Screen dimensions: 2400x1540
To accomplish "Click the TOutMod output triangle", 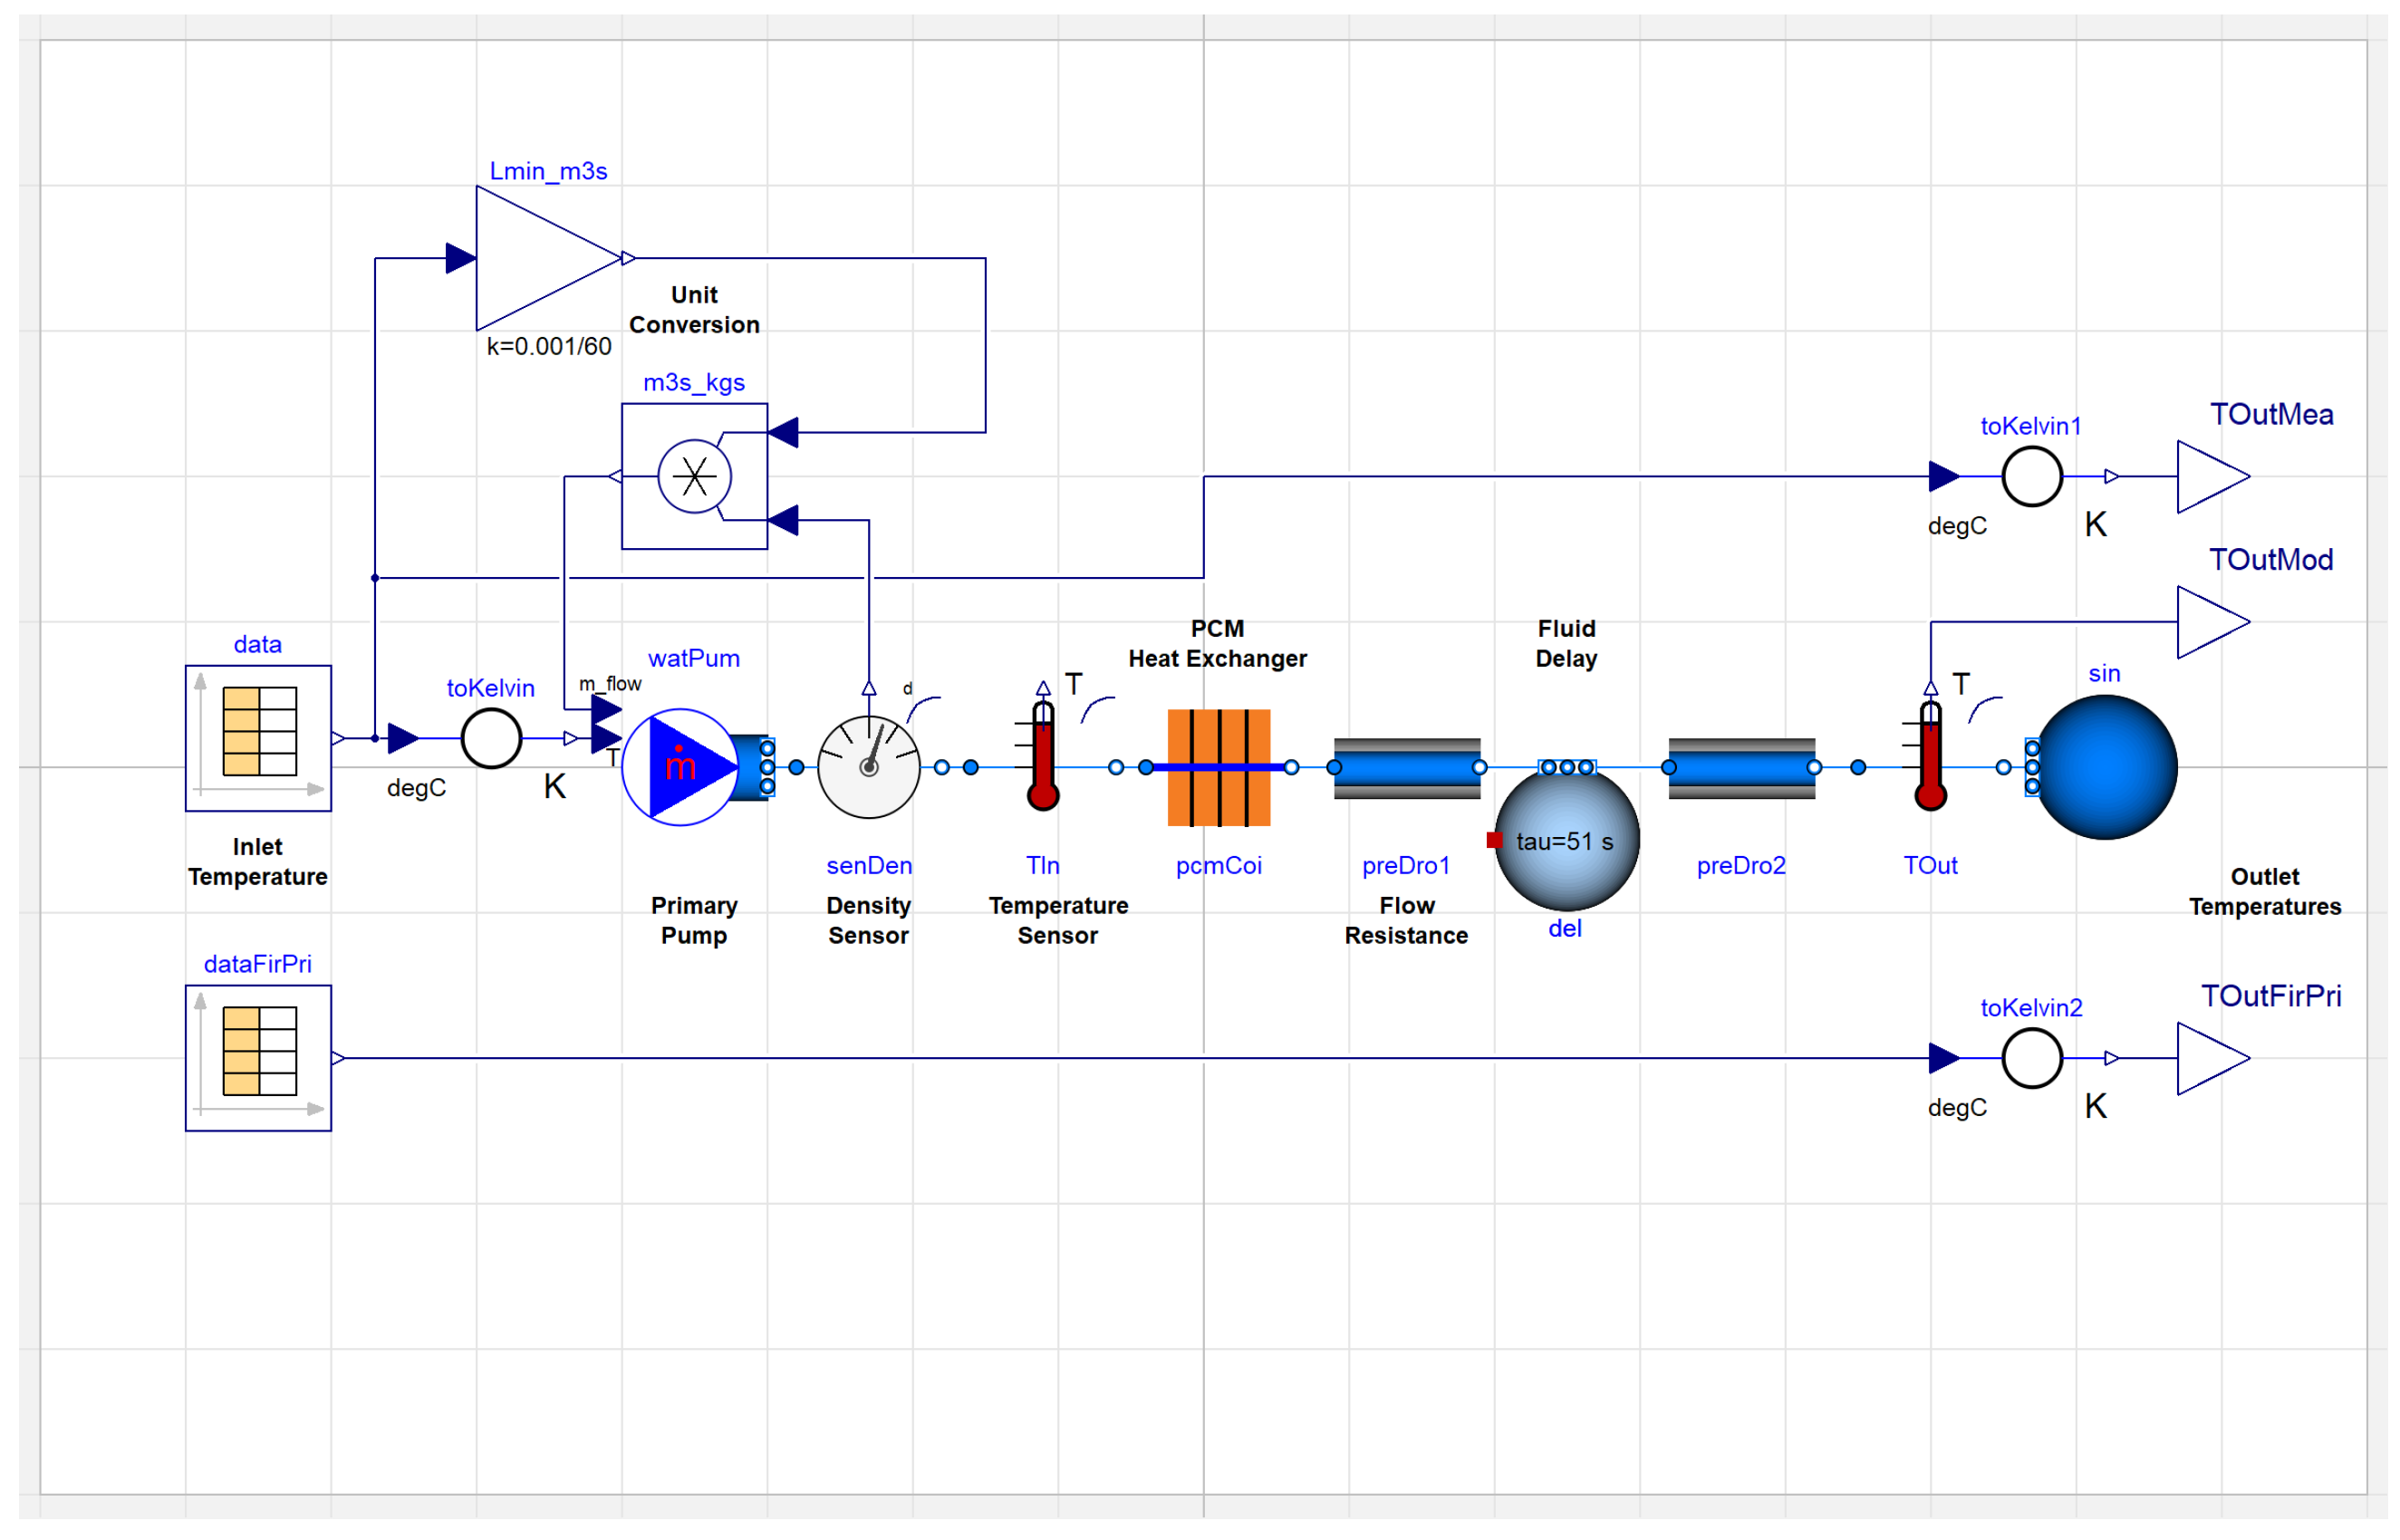I will (x=2212, y=622).
